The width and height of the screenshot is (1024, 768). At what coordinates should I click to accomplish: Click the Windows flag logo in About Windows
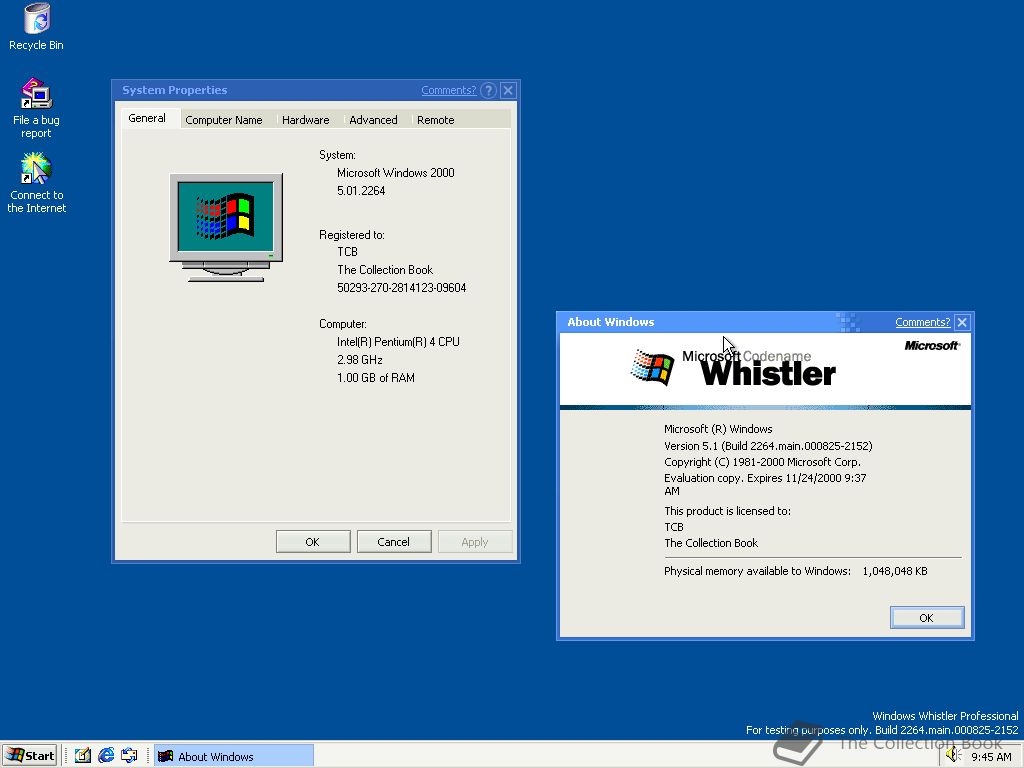[652, 367]
